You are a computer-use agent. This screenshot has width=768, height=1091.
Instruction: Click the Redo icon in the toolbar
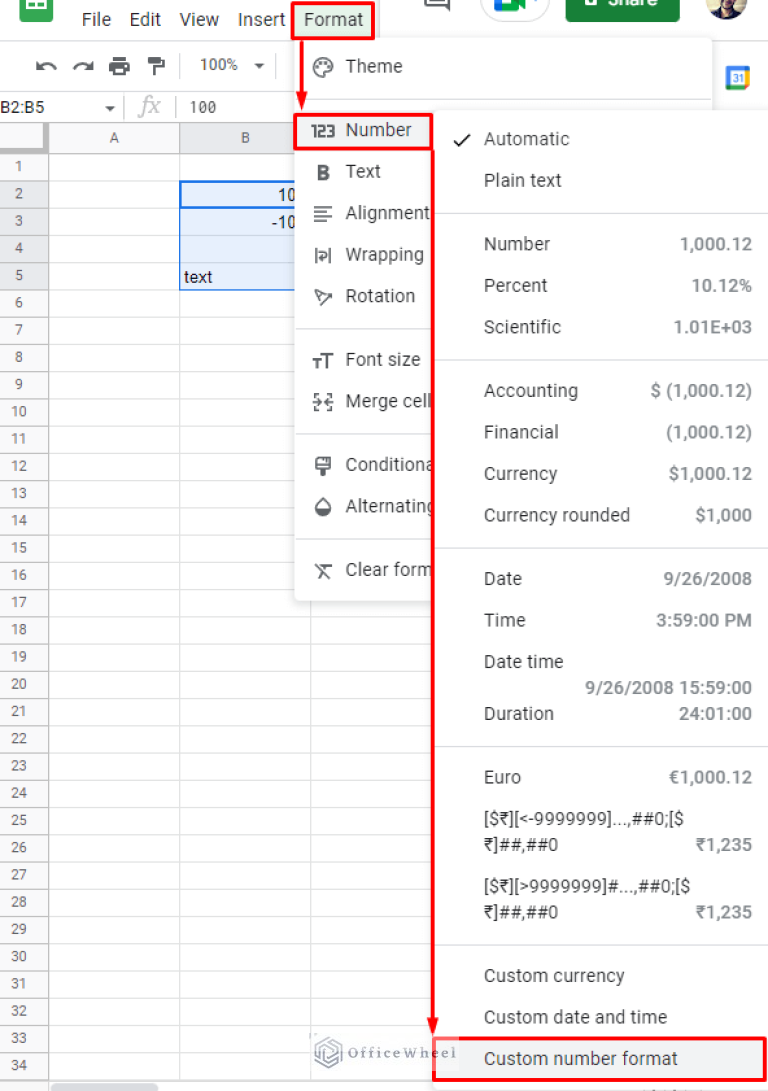[83, 64]
